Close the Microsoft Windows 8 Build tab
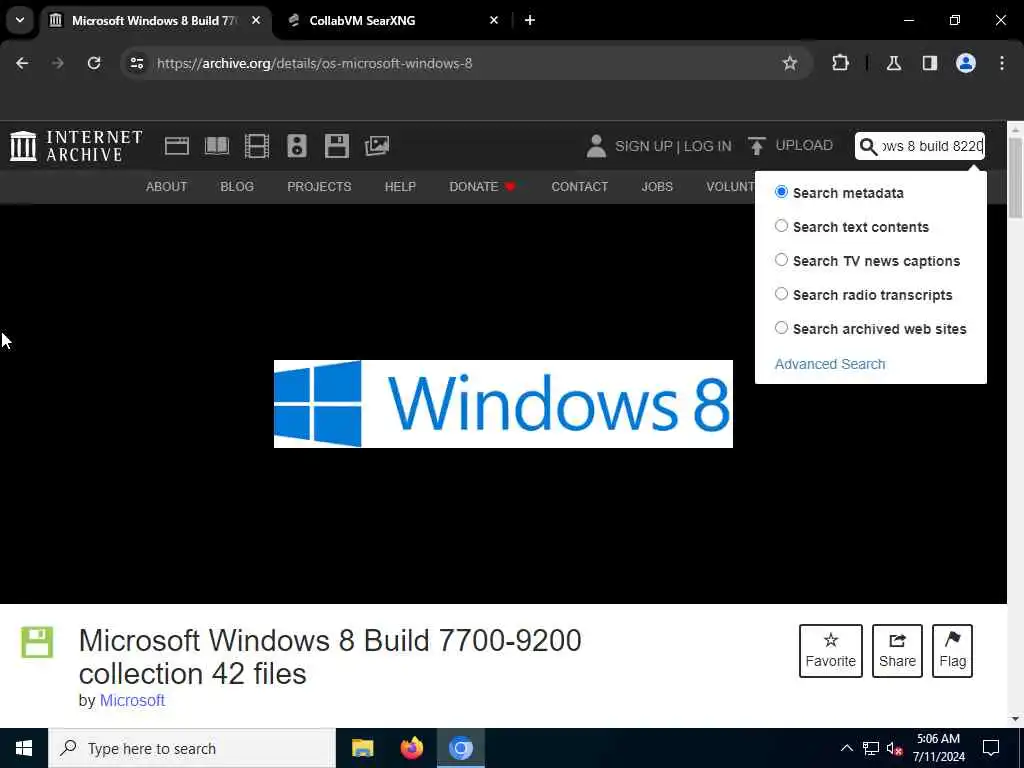The height and width of the screenshot is (768, 1024). pyautogui.click(x=256, y=20)
